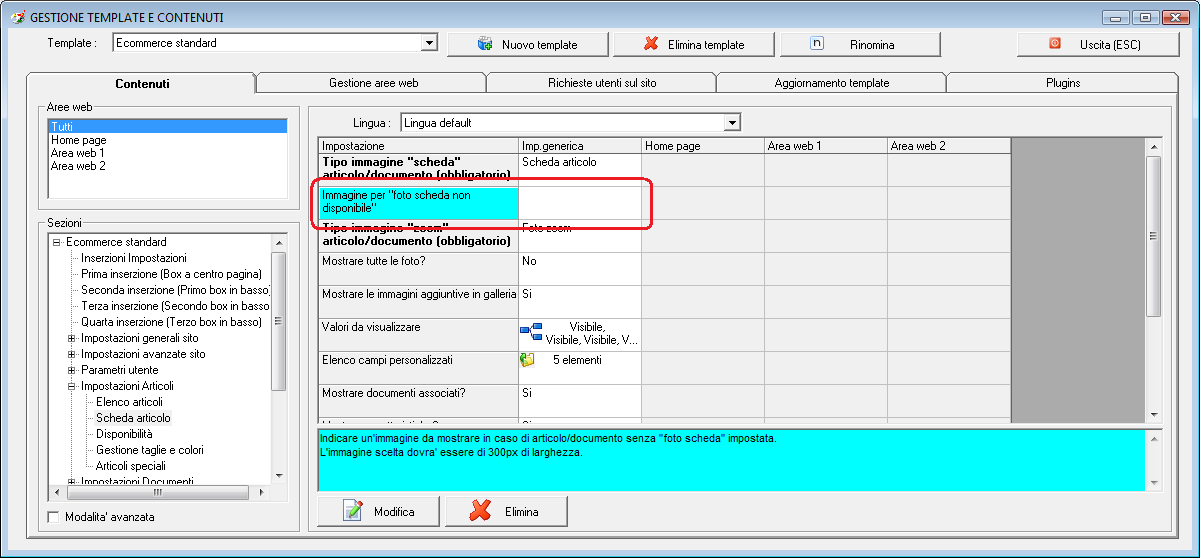Click the tree icon in Valori da visualizzare
The image size is (1200, 558).
click(x=530, y=331)
